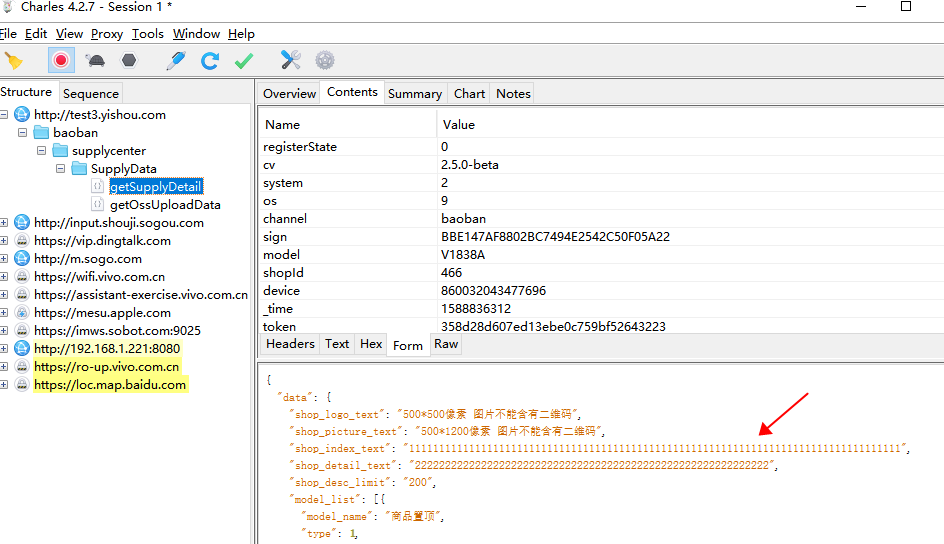The image size is (944, 544).
Task: Collapse the supplycenter folder
Action: [x=42, y=150]
